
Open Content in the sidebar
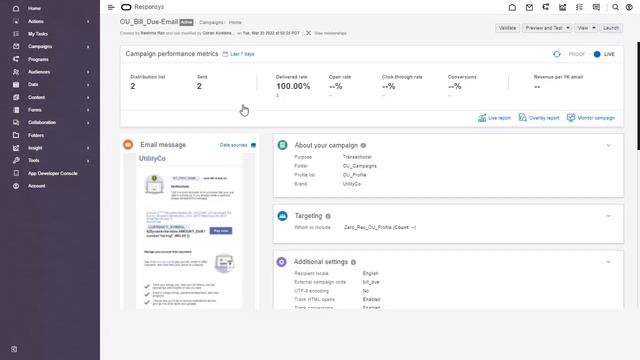tap(36, 97)
